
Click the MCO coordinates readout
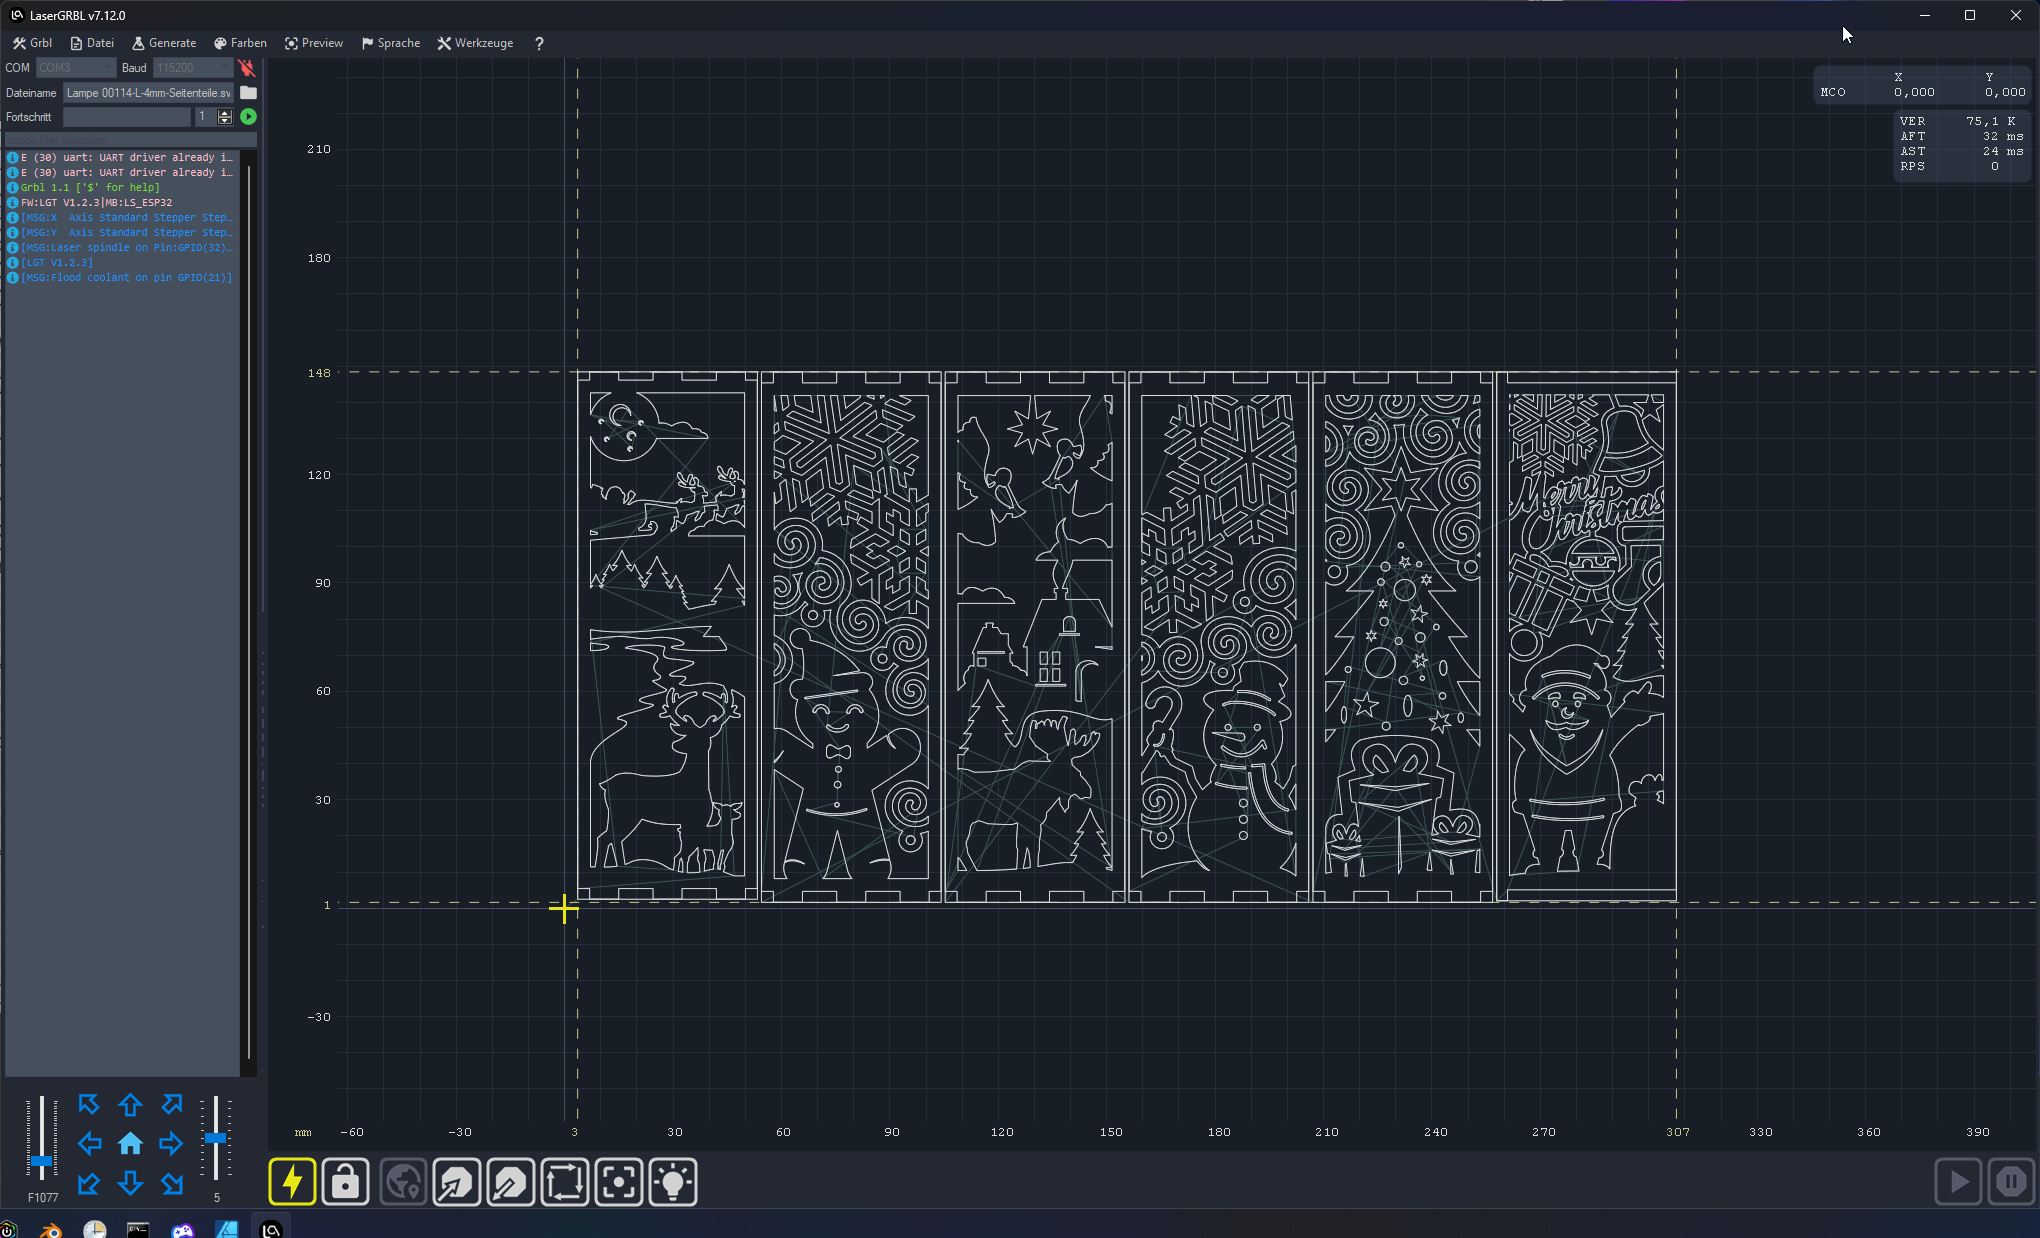[x=1922, y=85]
